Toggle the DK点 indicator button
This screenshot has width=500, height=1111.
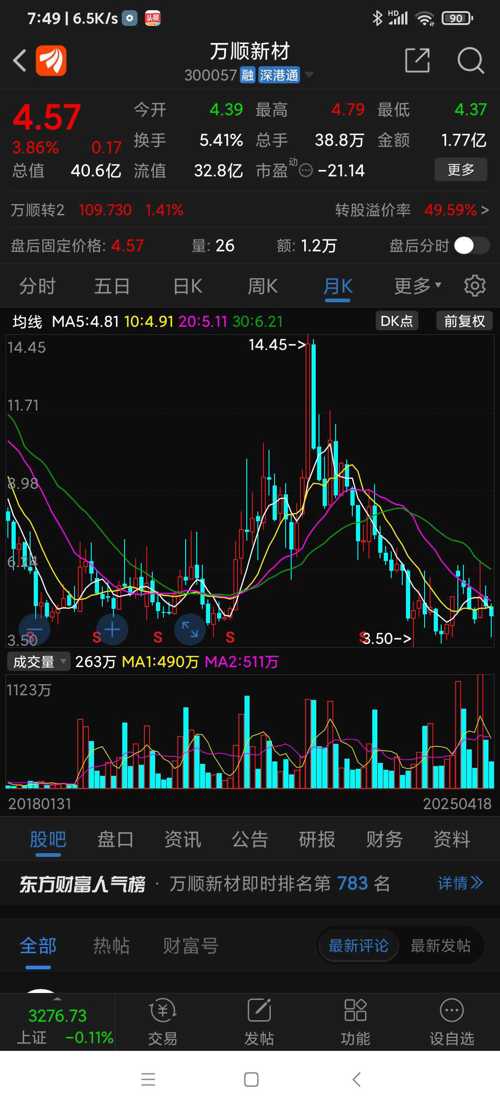point(397,321)
